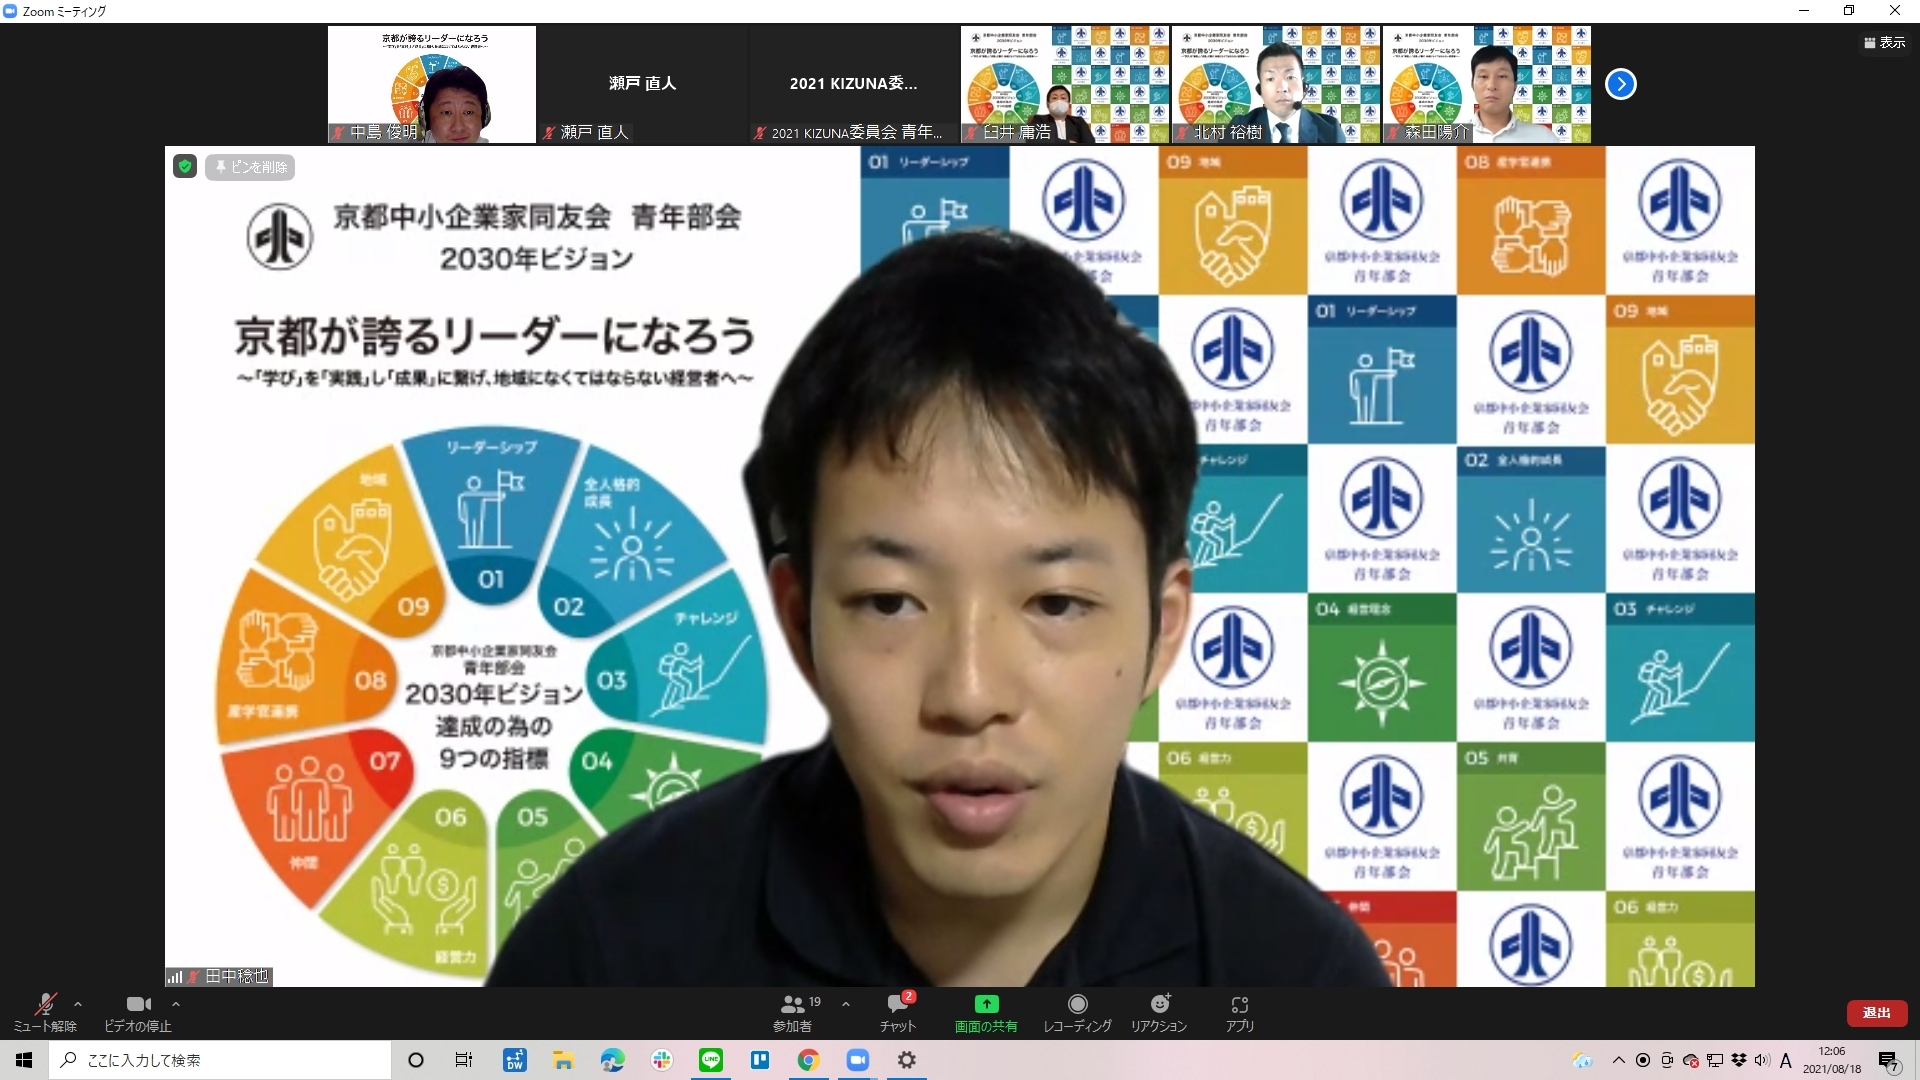Screen dimensions: 1920x1080
Task: Toggle IME input mode A indicator
Action: tap(1786, 1060)
